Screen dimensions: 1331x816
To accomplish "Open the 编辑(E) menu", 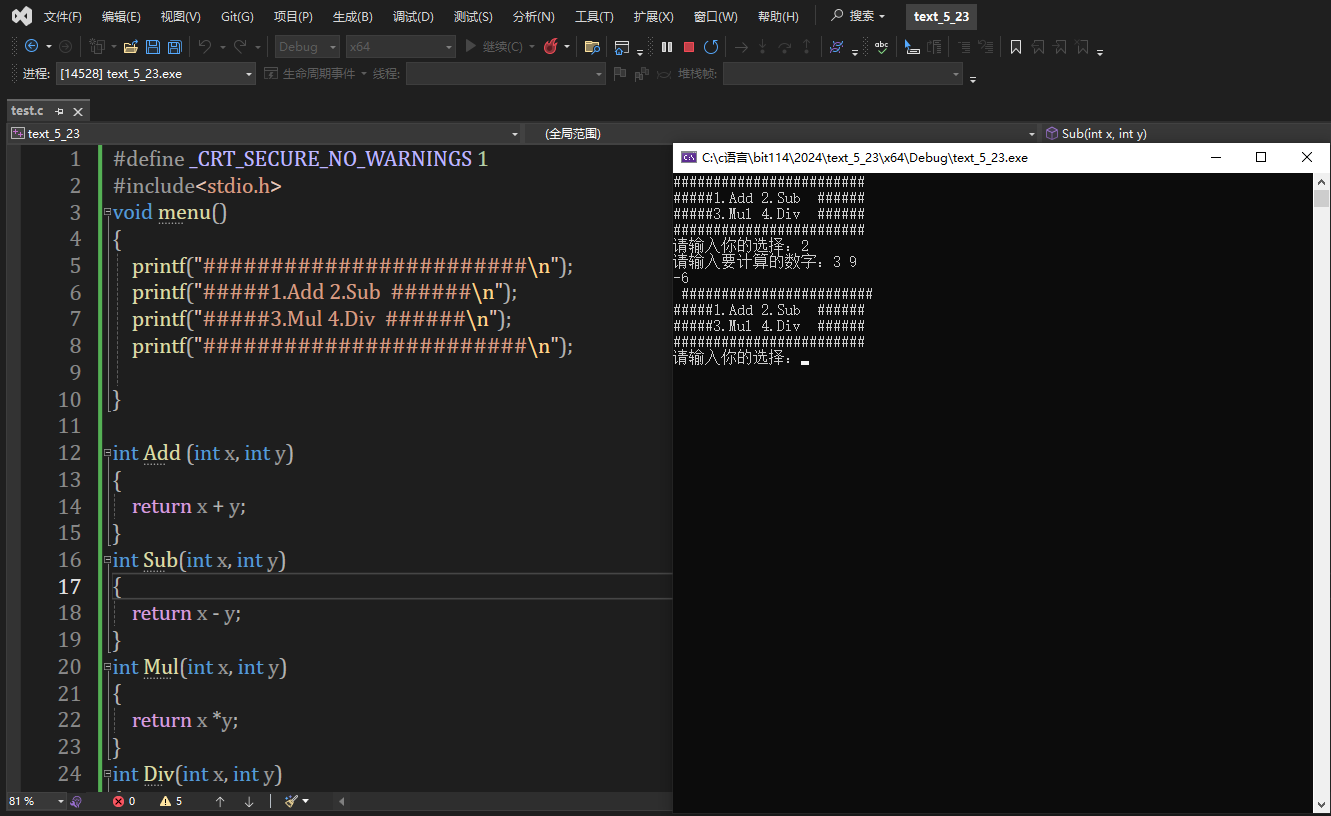I will coord(121,16).
